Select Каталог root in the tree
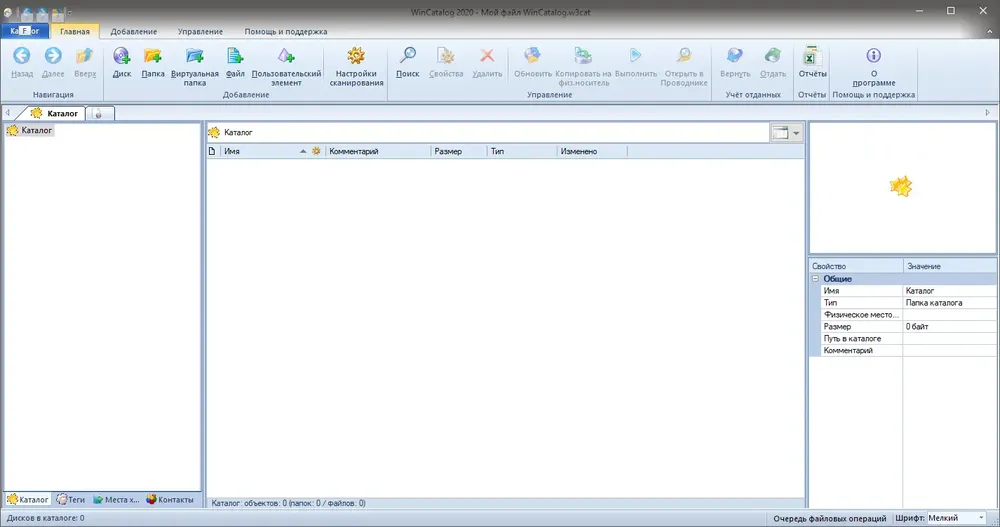Screen dimensions: 1000x527 pyautogui.click(x=30, y=130)
